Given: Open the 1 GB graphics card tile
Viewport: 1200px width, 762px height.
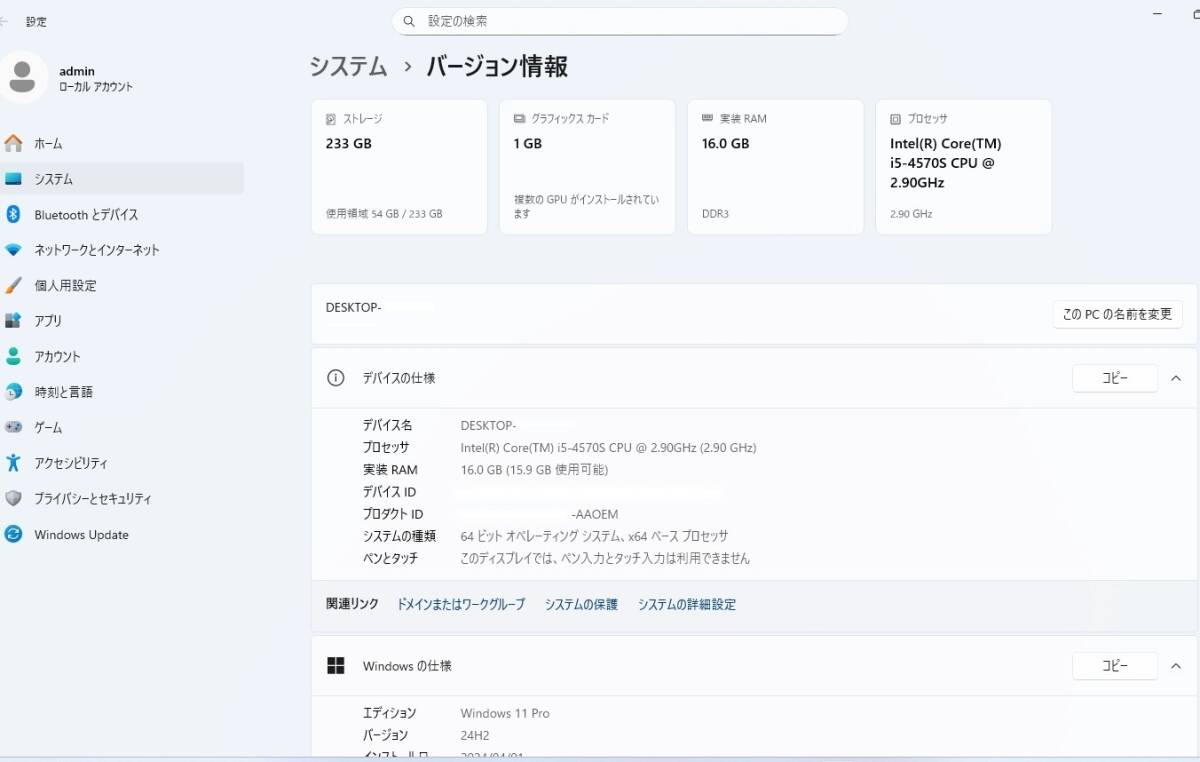Looking at the screenshot, I should pos(587,167).
